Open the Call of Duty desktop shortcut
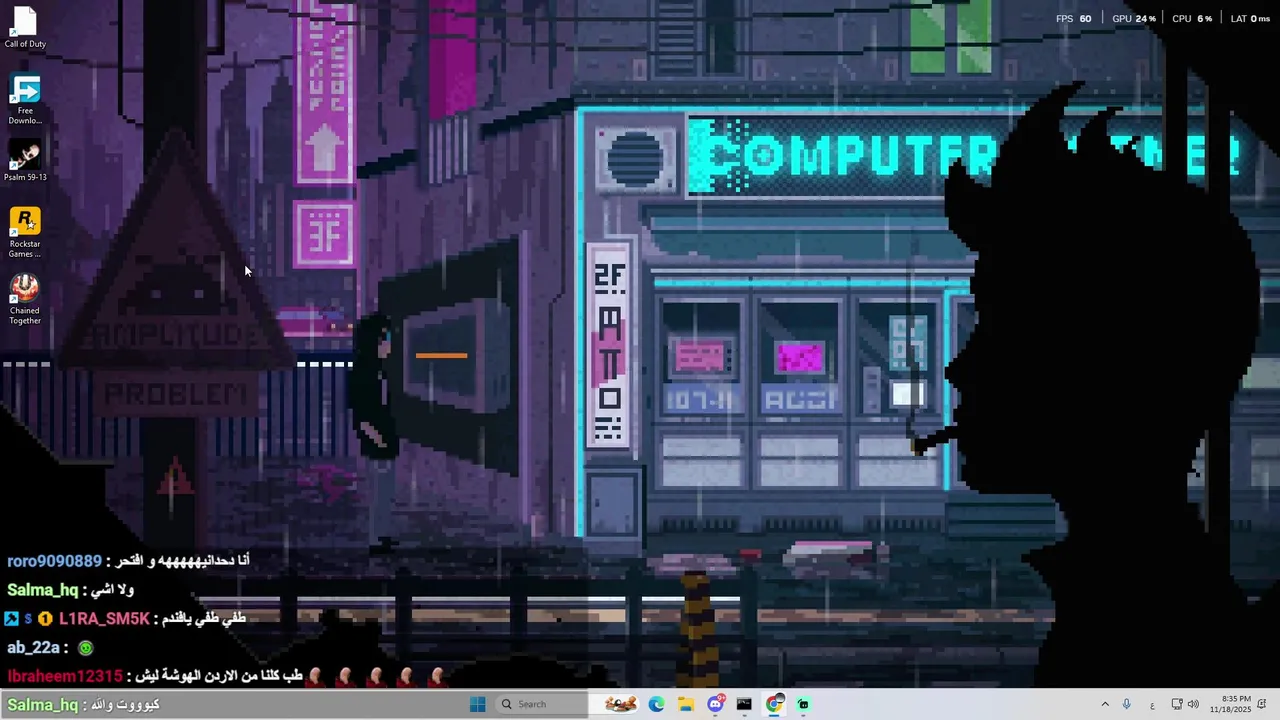Viewport: 1280px width, 720px height. pos(24,27)
